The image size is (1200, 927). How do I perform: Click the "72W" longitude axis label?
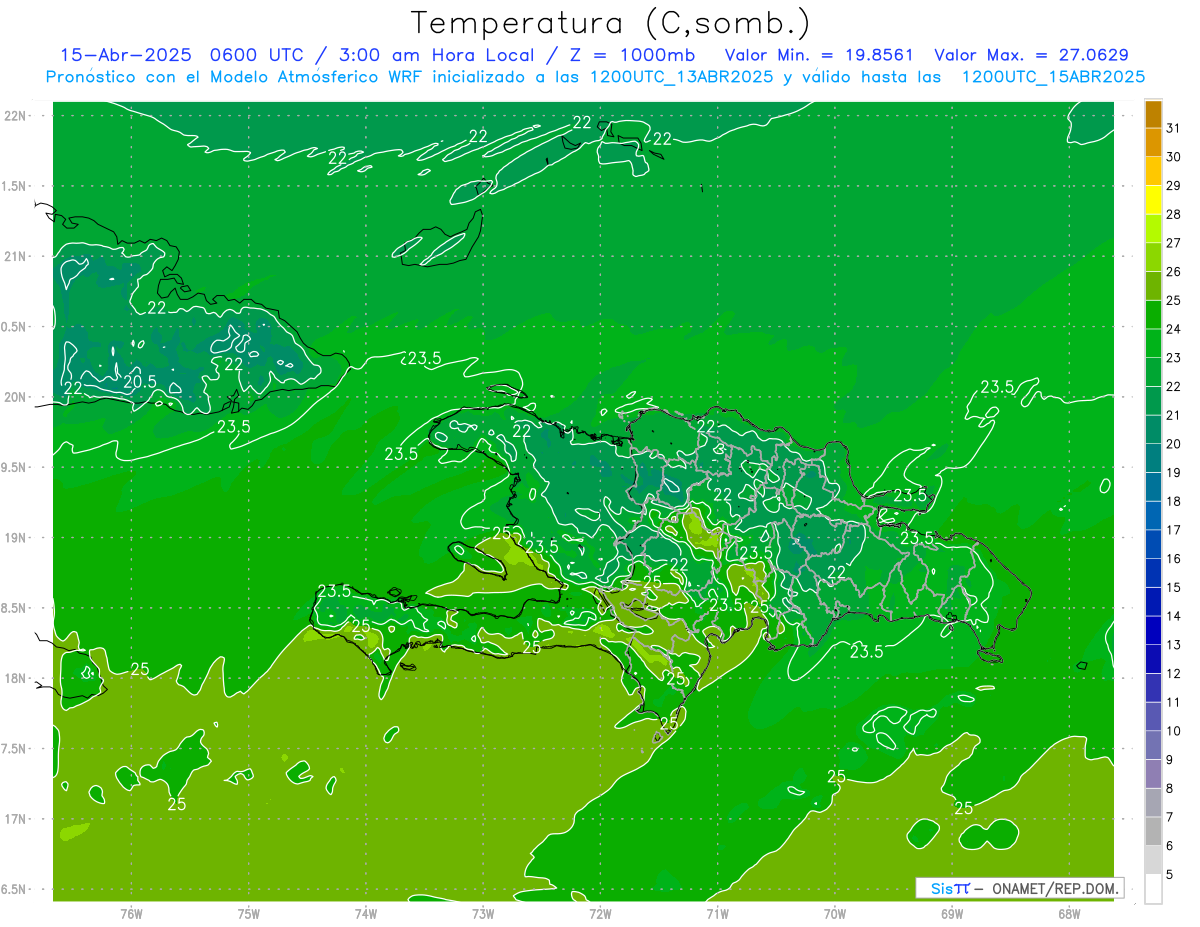pyautogui.click(x=600, y=914)
